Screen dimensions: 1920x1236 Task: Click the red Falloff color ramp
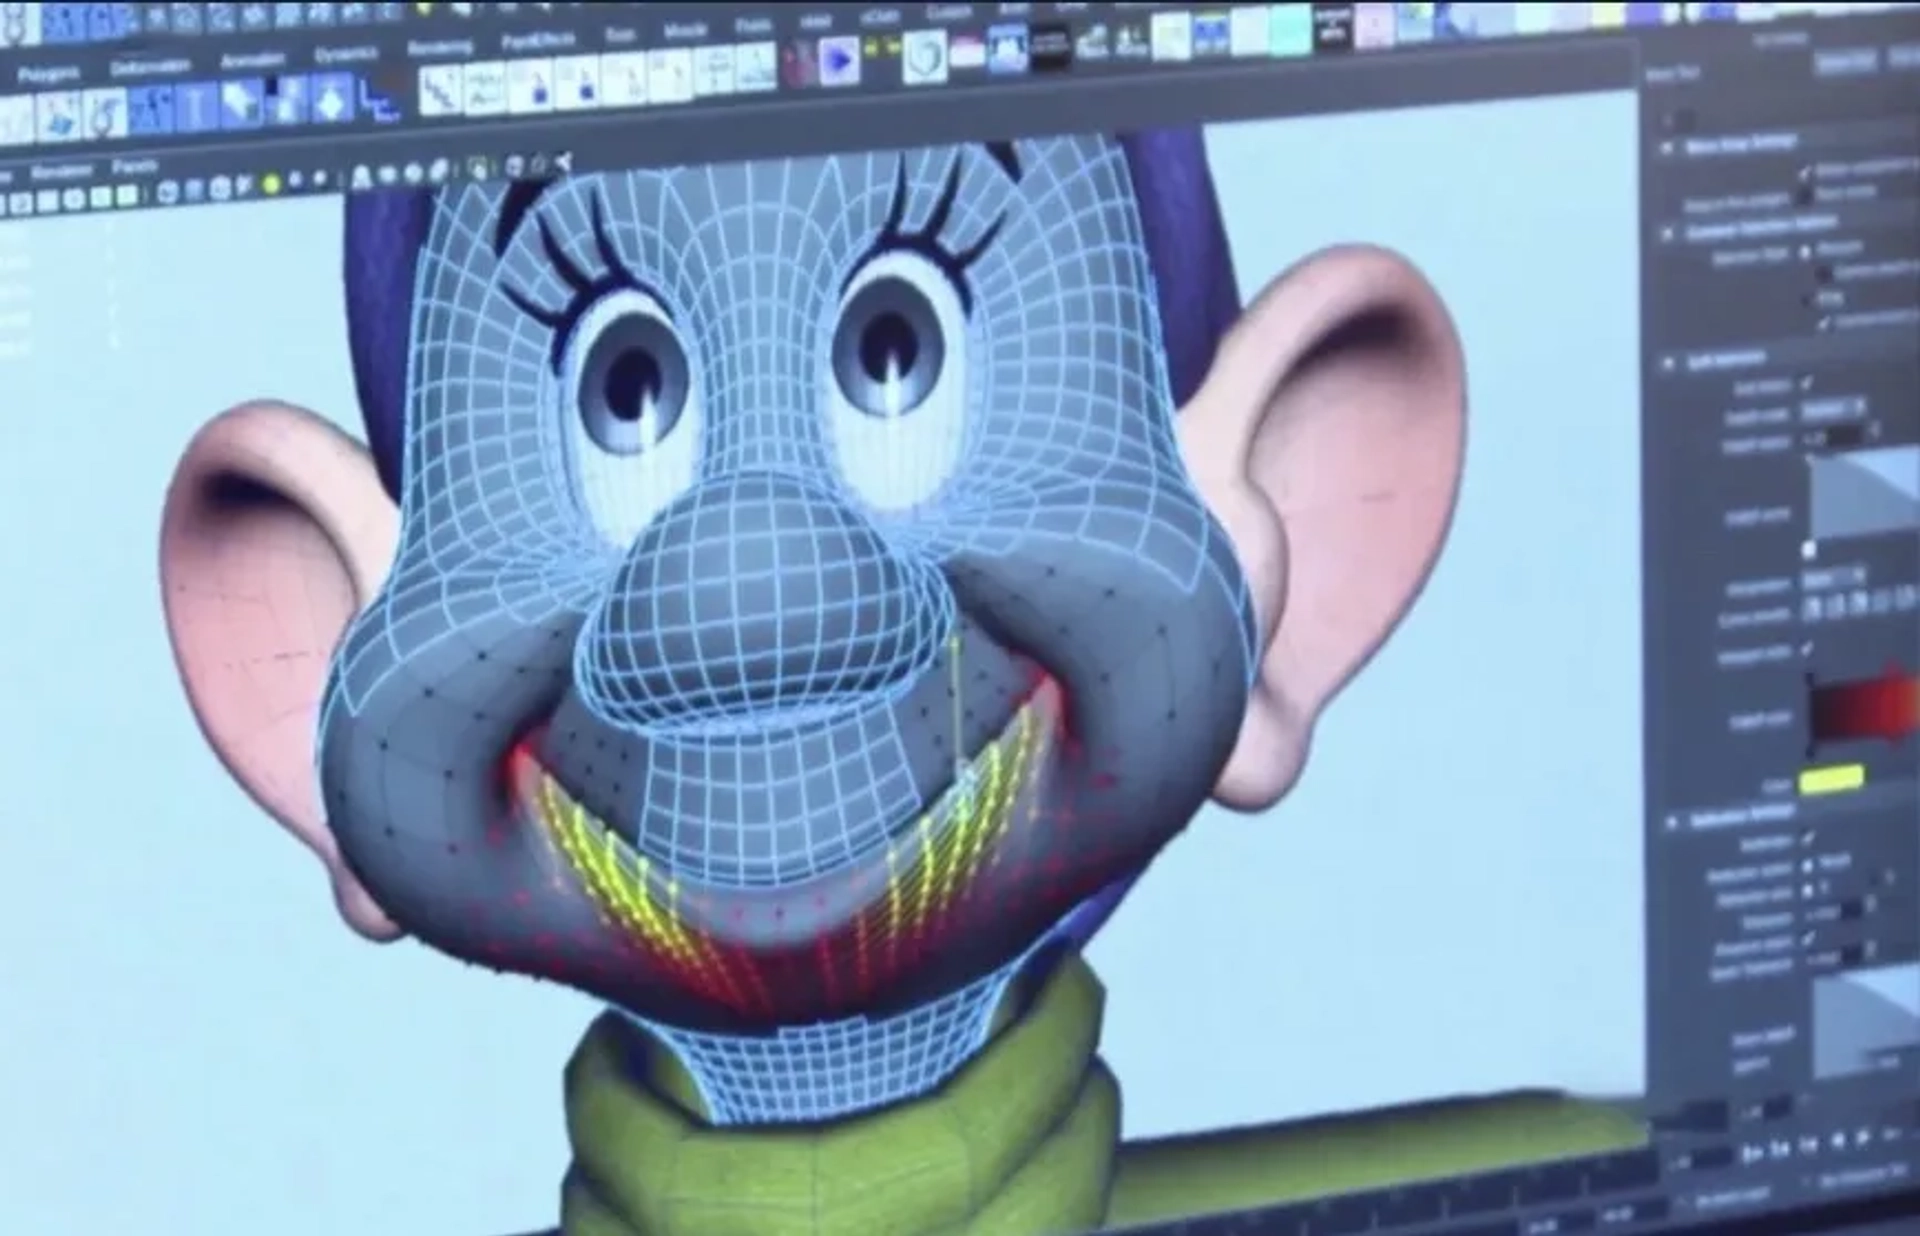click(x=1862, y=710)
